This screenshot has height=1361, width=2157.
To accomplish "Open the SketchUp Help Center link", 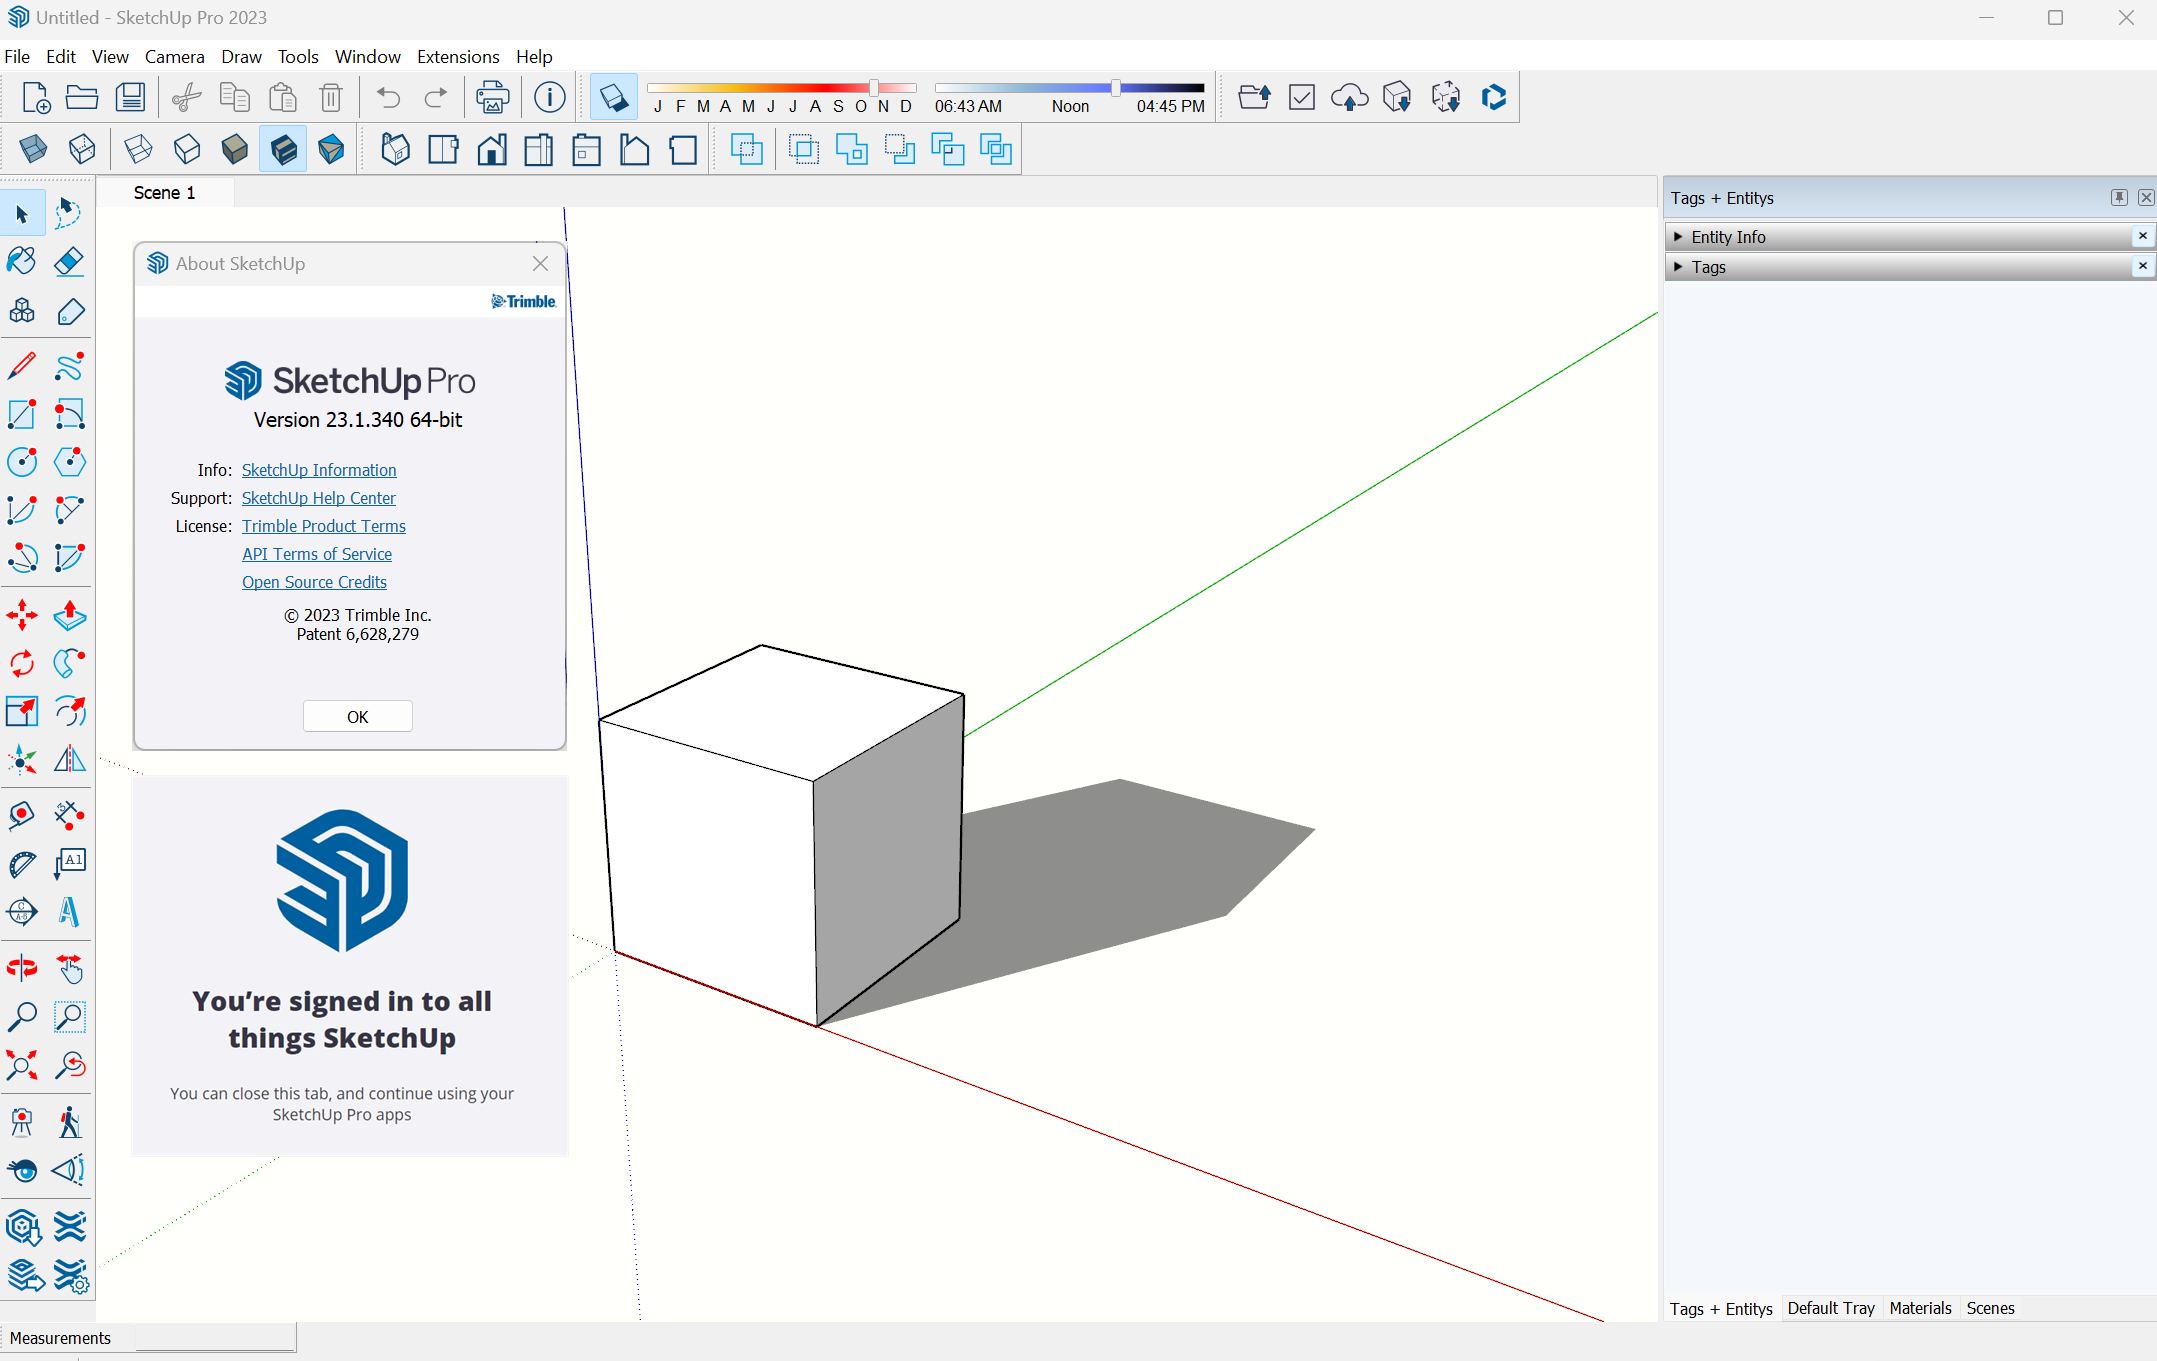I will 318,498.
